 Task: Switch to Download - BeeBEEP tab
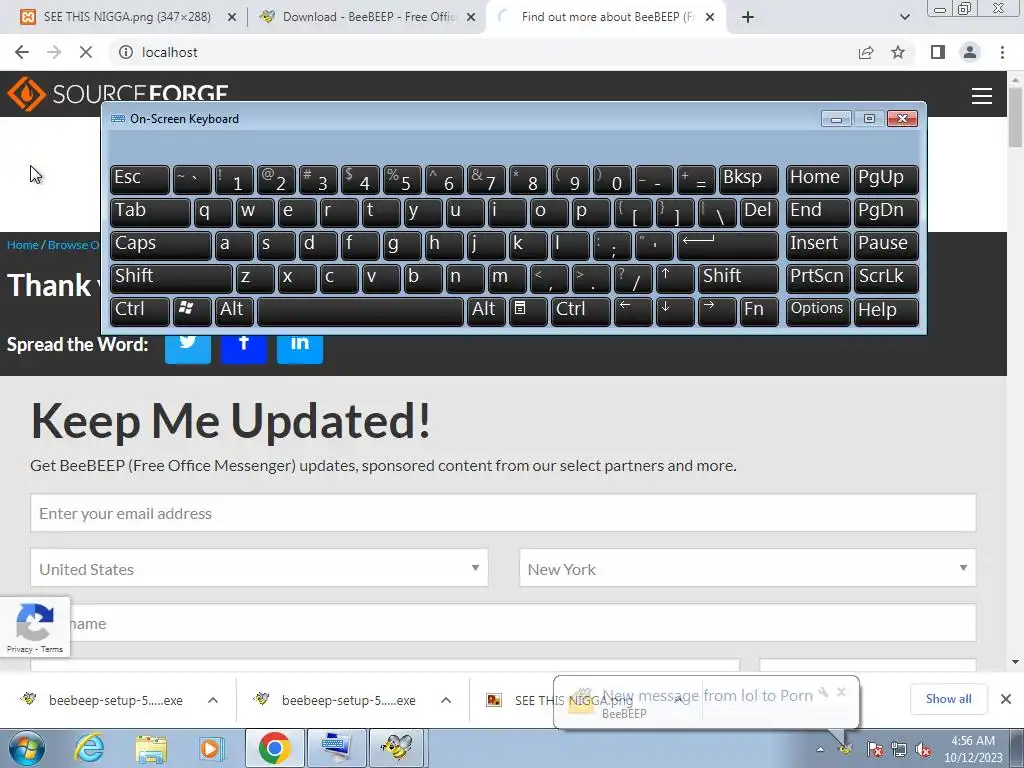coord(367,17)
